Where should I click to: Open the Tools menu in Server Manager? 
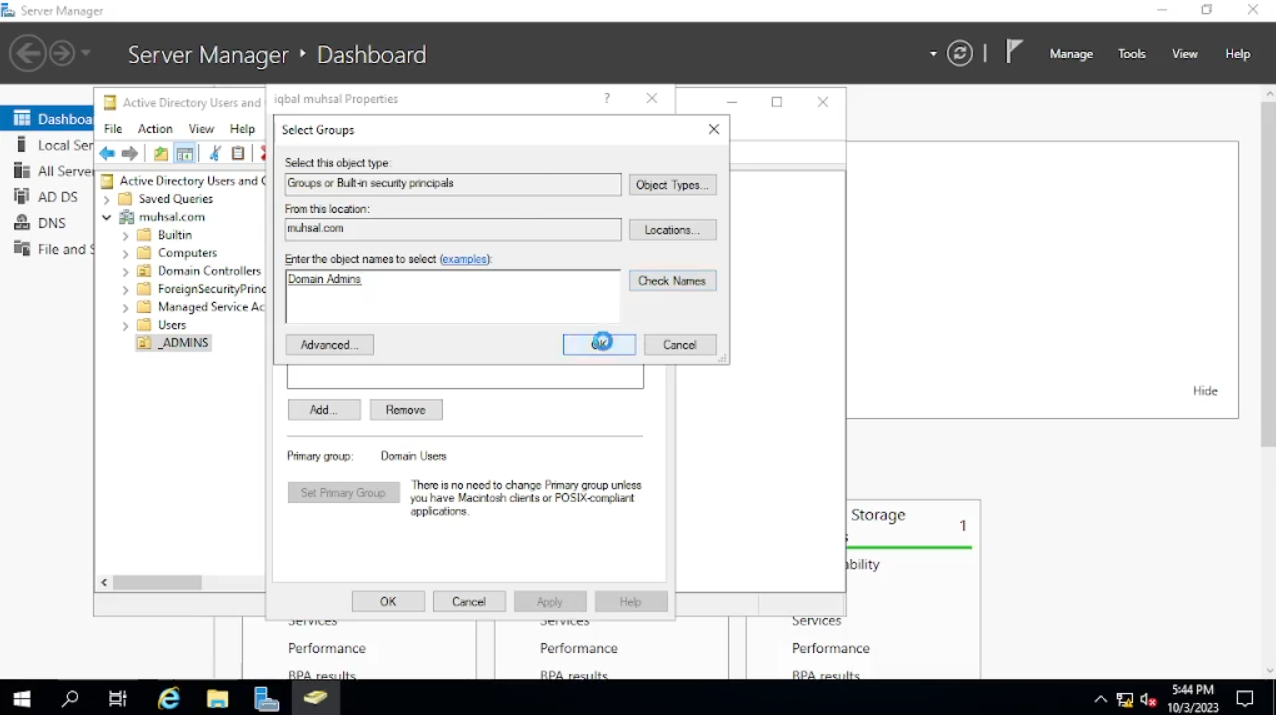click(1131, 54)
